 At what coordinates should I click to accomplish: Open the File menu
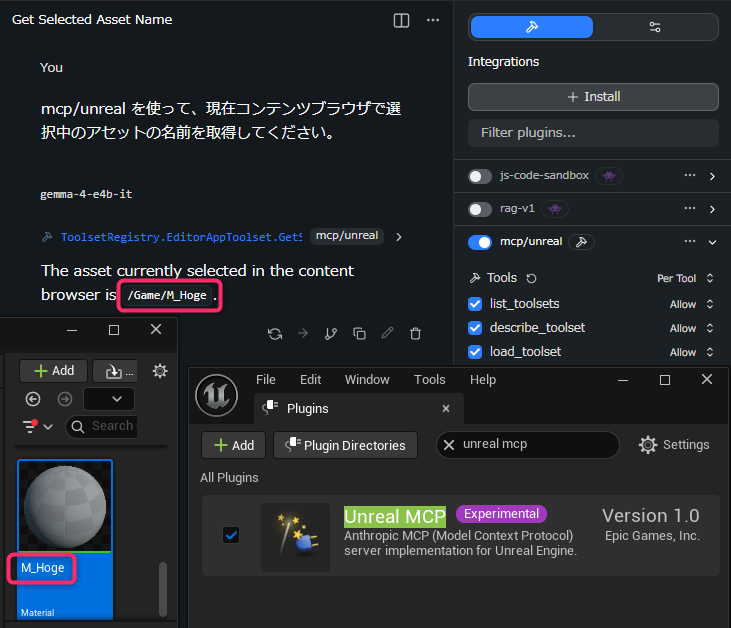tap(266, 380)
